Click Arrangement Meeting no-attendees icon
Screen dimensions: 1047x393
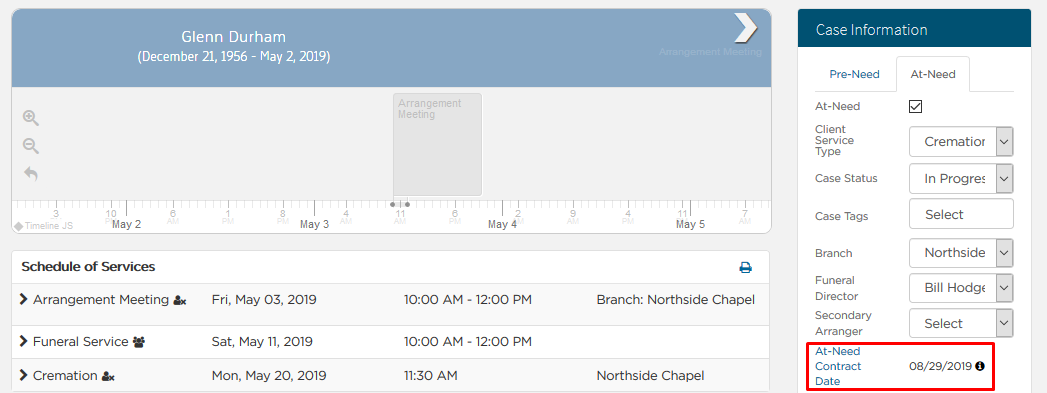180,301
